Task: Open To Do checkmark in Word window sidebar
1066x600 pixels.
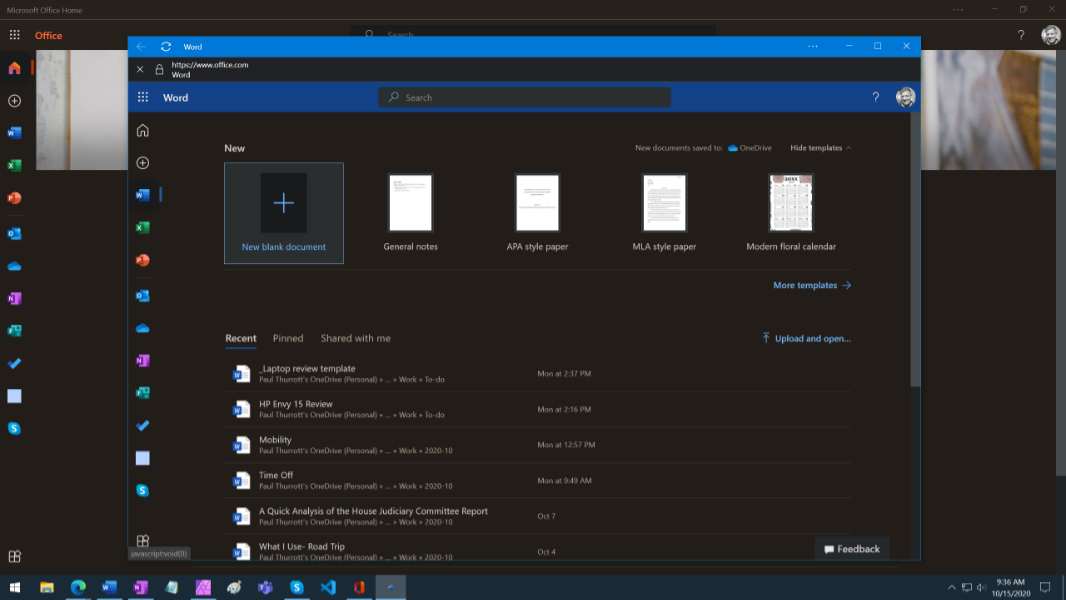Action: pos(143,425)
